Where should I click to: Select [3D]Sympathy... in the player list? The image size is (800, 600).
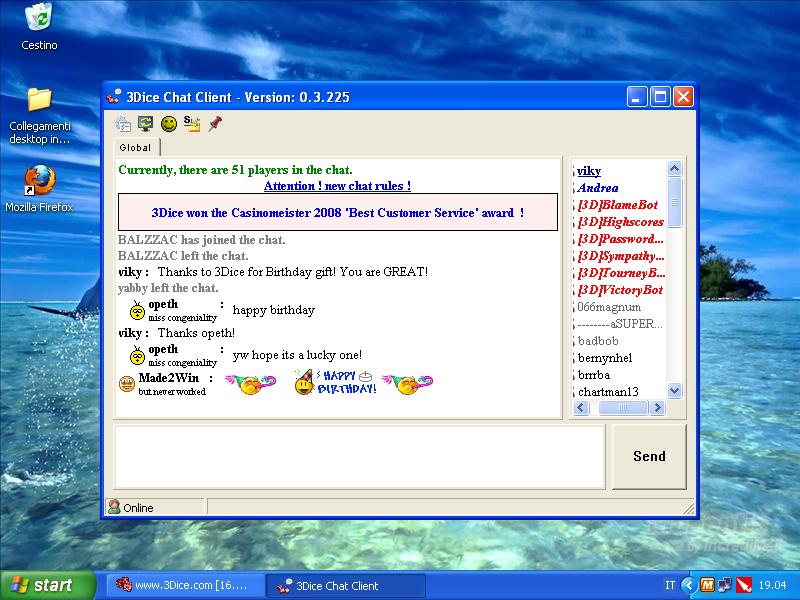(621, 256)
